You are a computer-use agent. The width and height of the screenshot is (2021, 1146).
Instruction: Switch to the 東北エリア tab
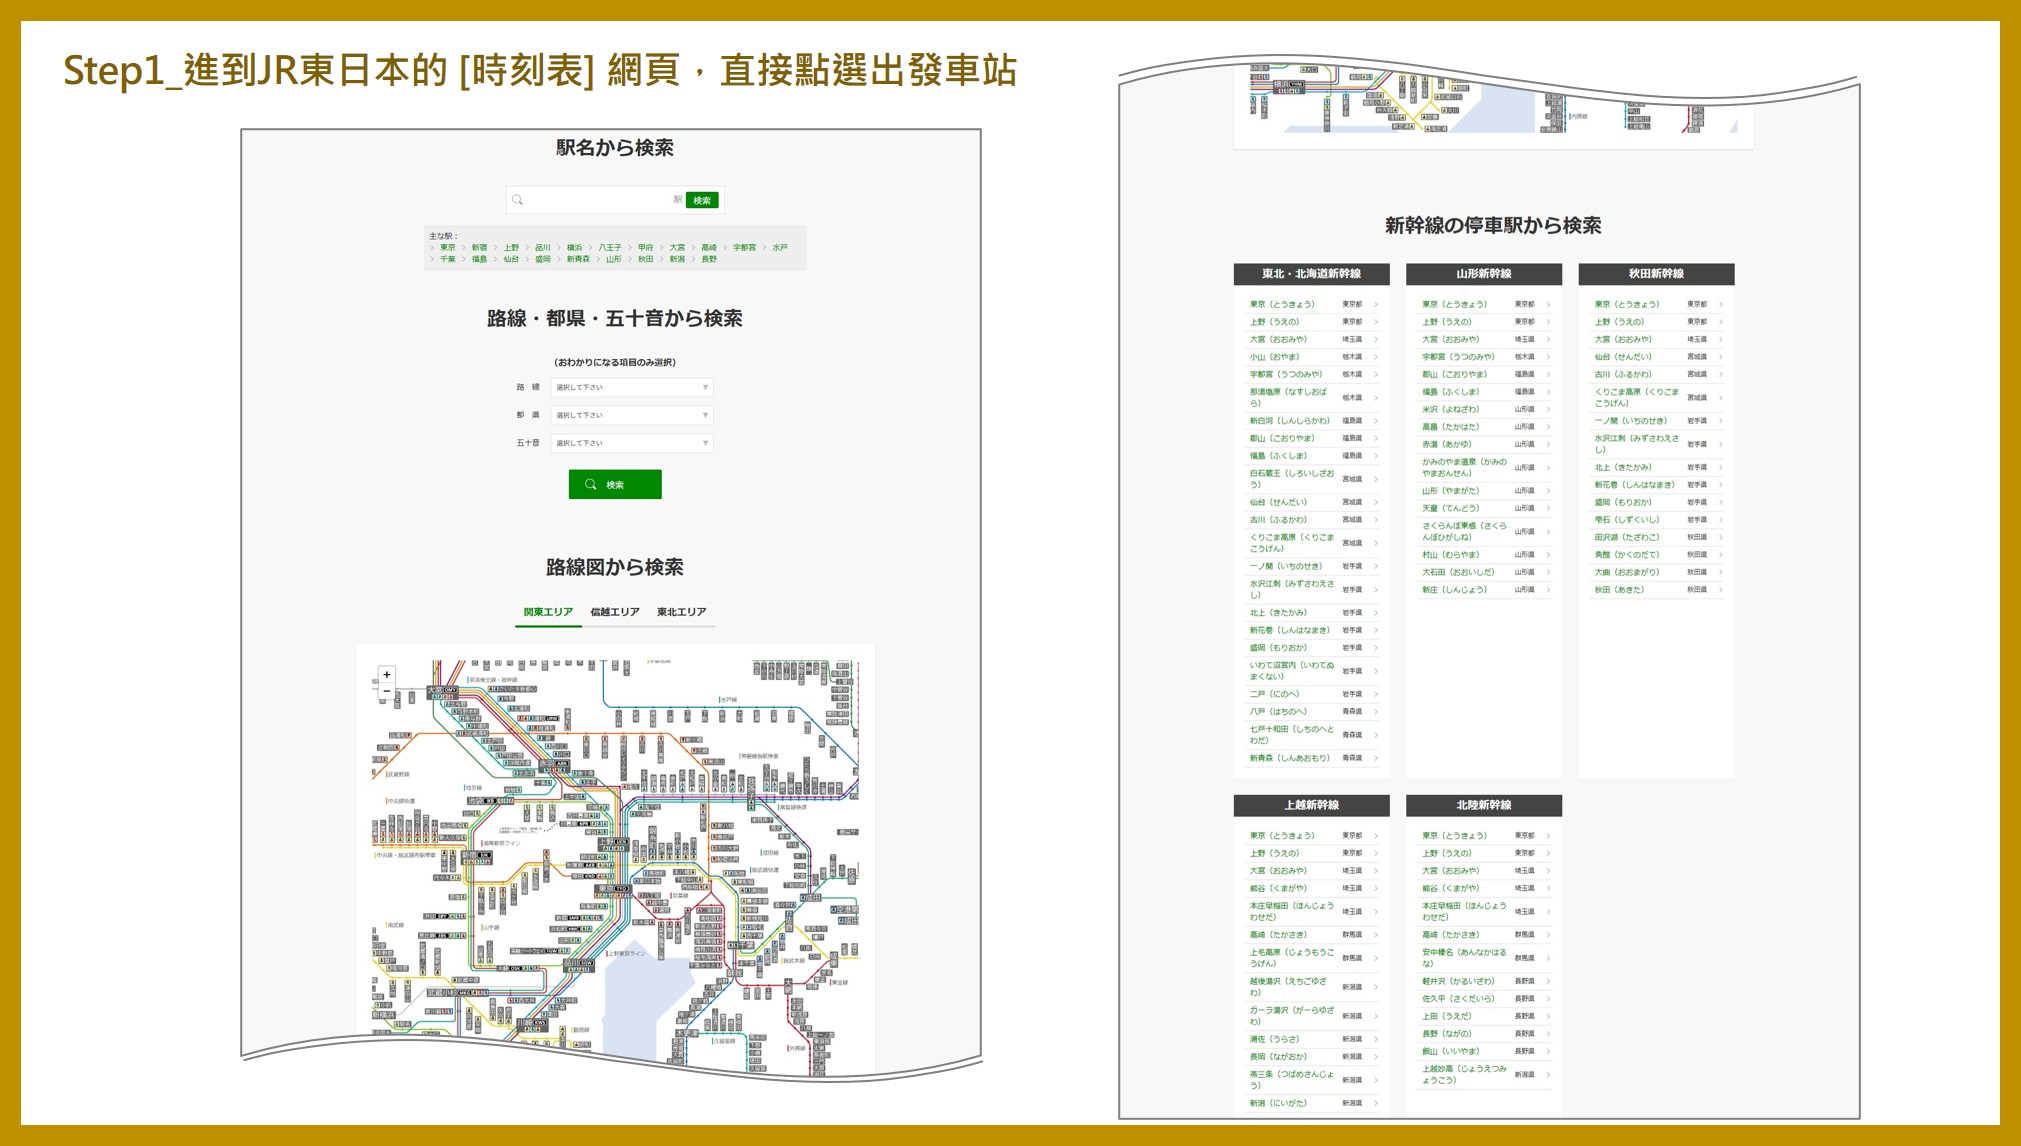(x=681, y=612)
